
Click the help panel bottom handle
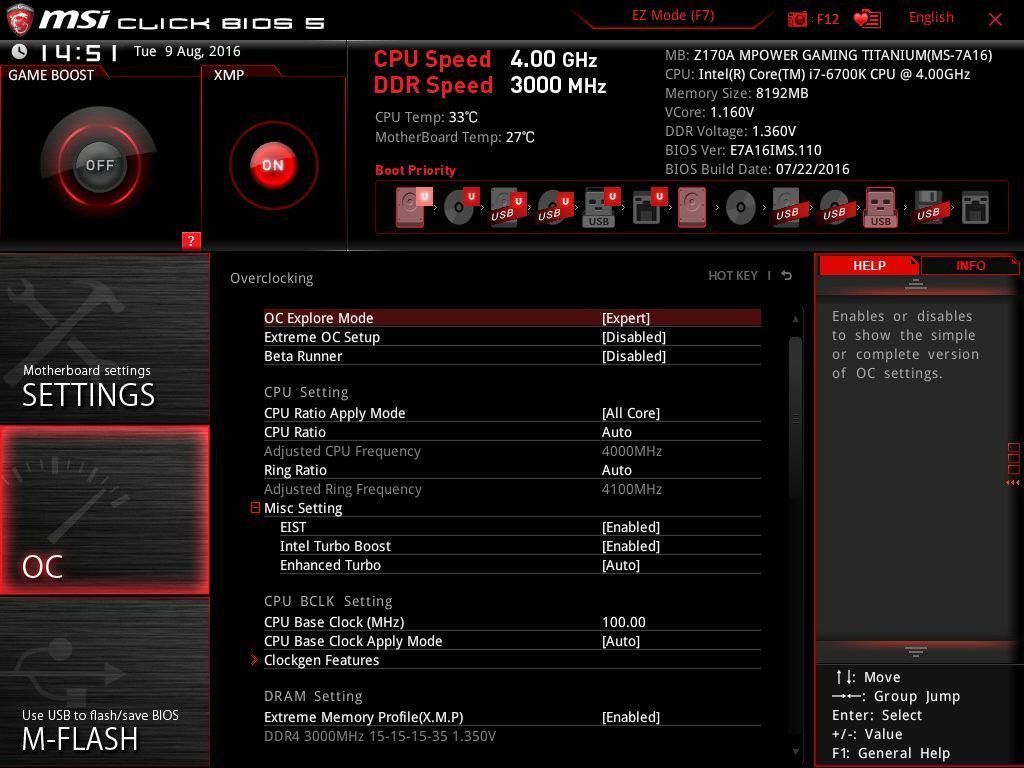[916, 651]
